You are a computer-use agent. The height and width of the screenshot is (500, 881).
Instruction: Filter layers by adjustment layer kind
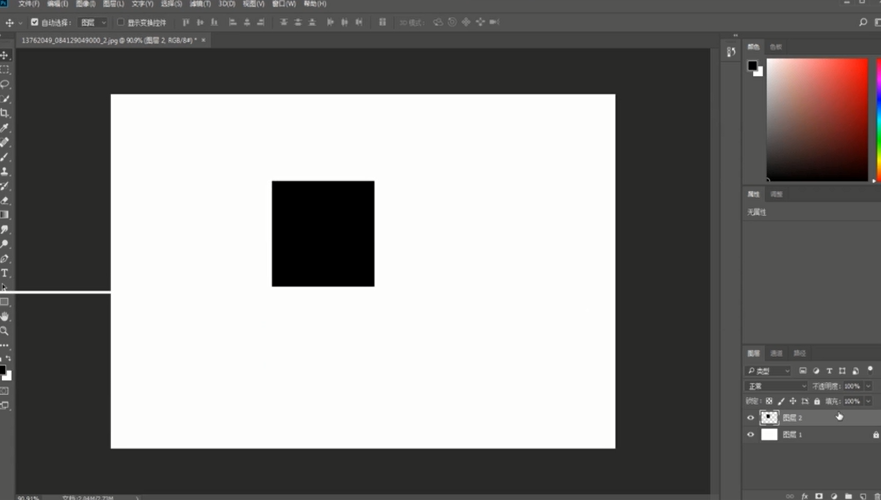tap(816, 371)
